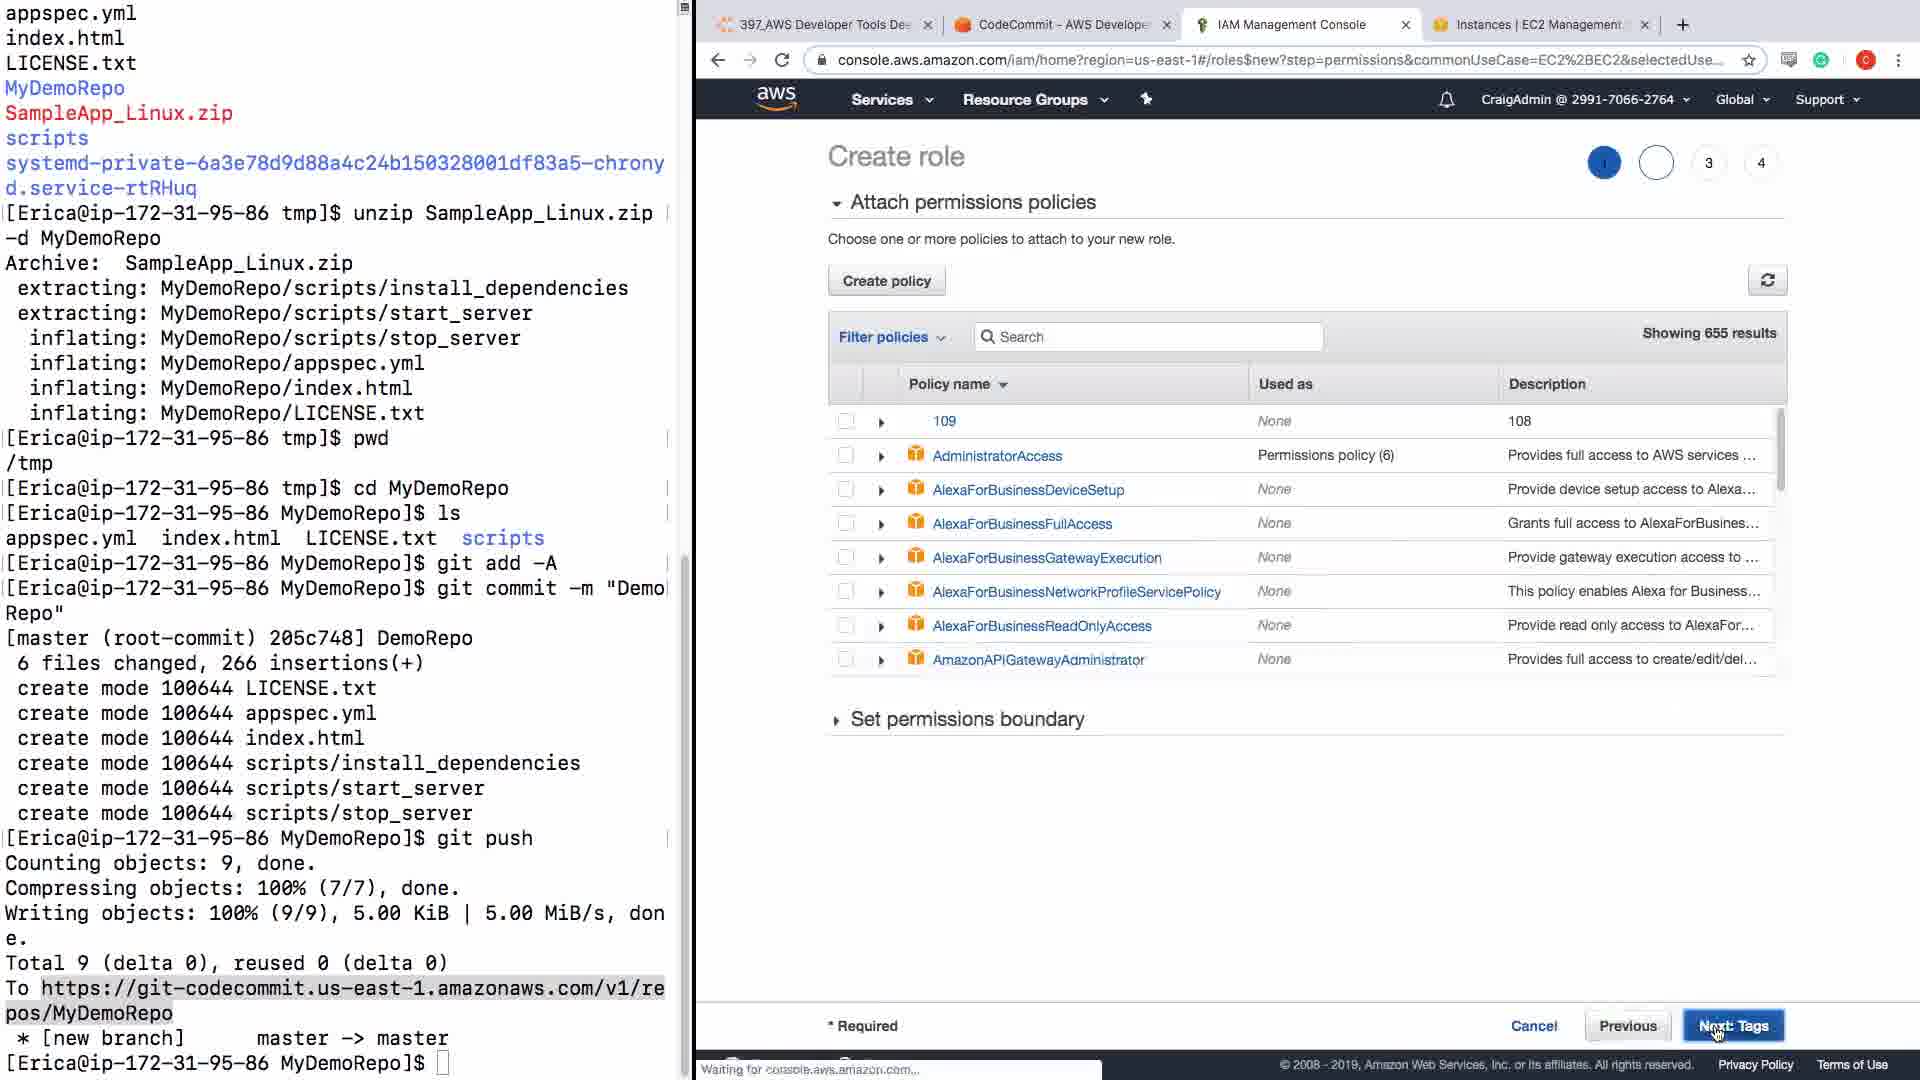Refresh the policy list with refresh icon
Screen dimensions: 1920x1080
1767,281
